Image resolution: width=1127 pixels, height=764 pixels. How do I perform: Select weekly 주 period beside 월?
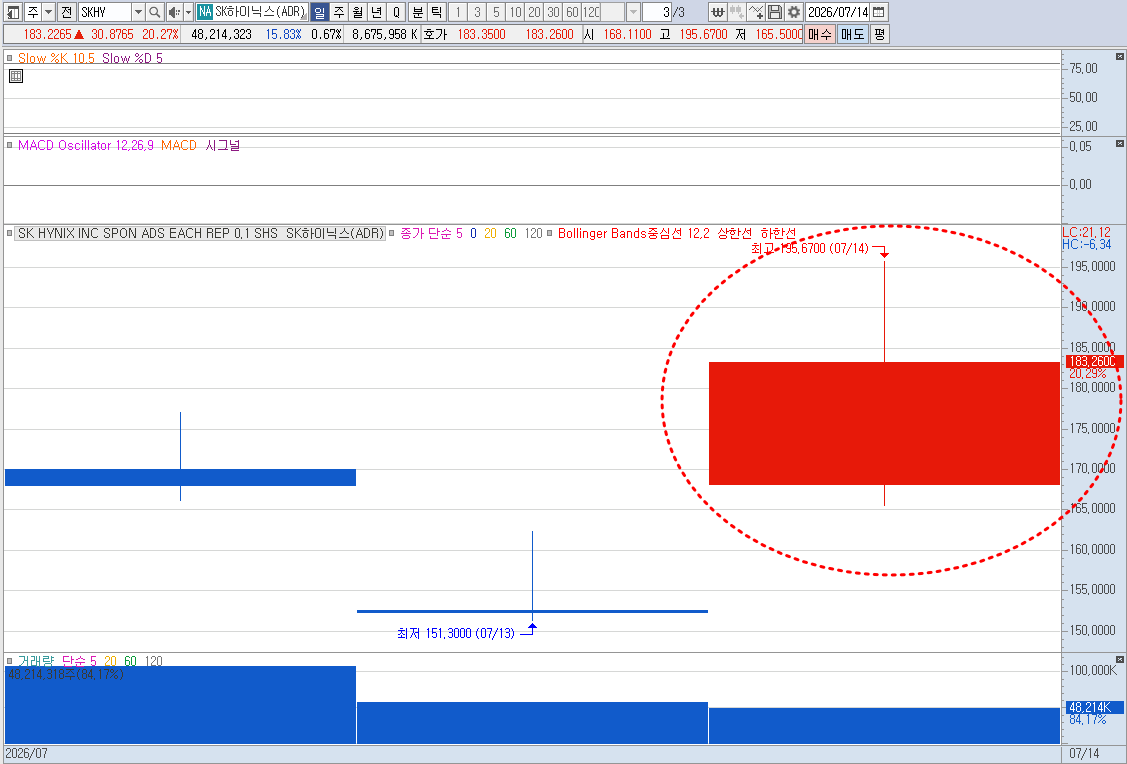click(x=339, y=12)
